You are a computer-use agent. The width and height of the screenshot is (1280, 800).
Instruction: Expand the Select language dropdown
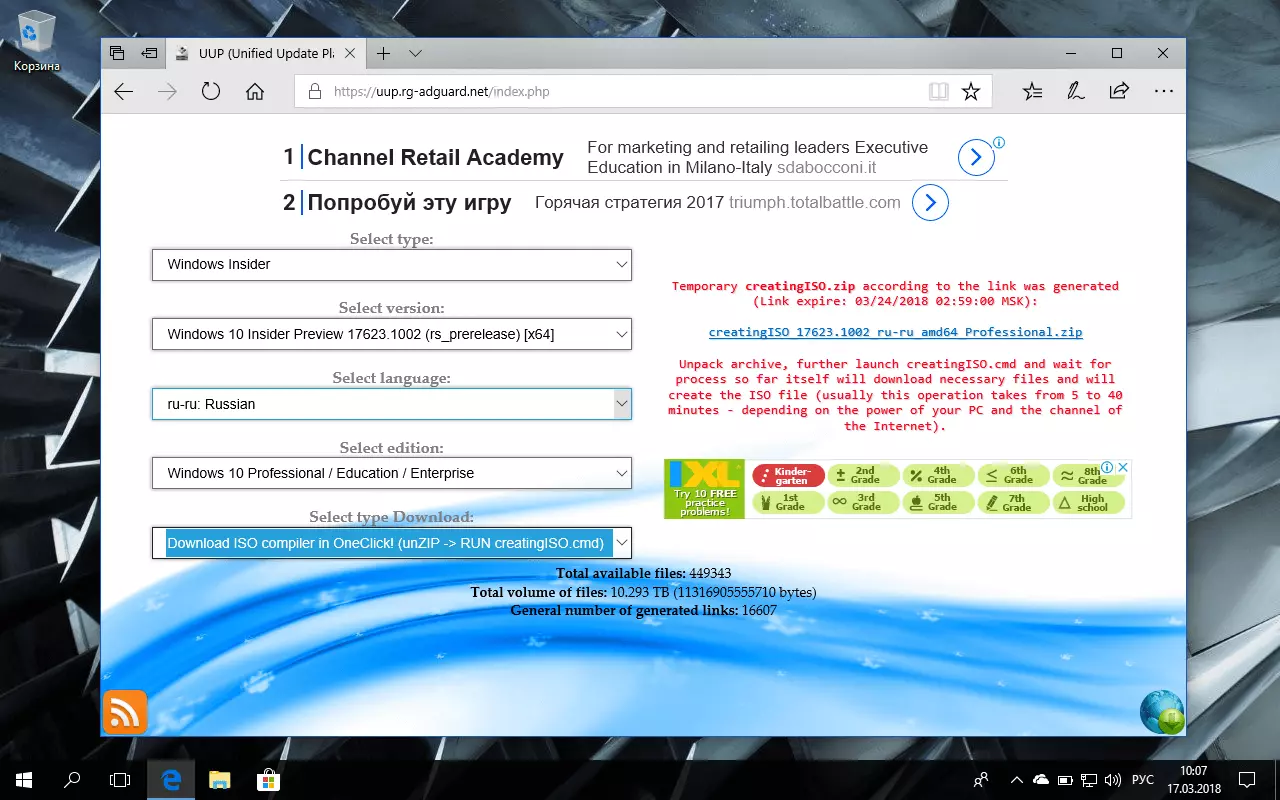click(x=391, y=404)
